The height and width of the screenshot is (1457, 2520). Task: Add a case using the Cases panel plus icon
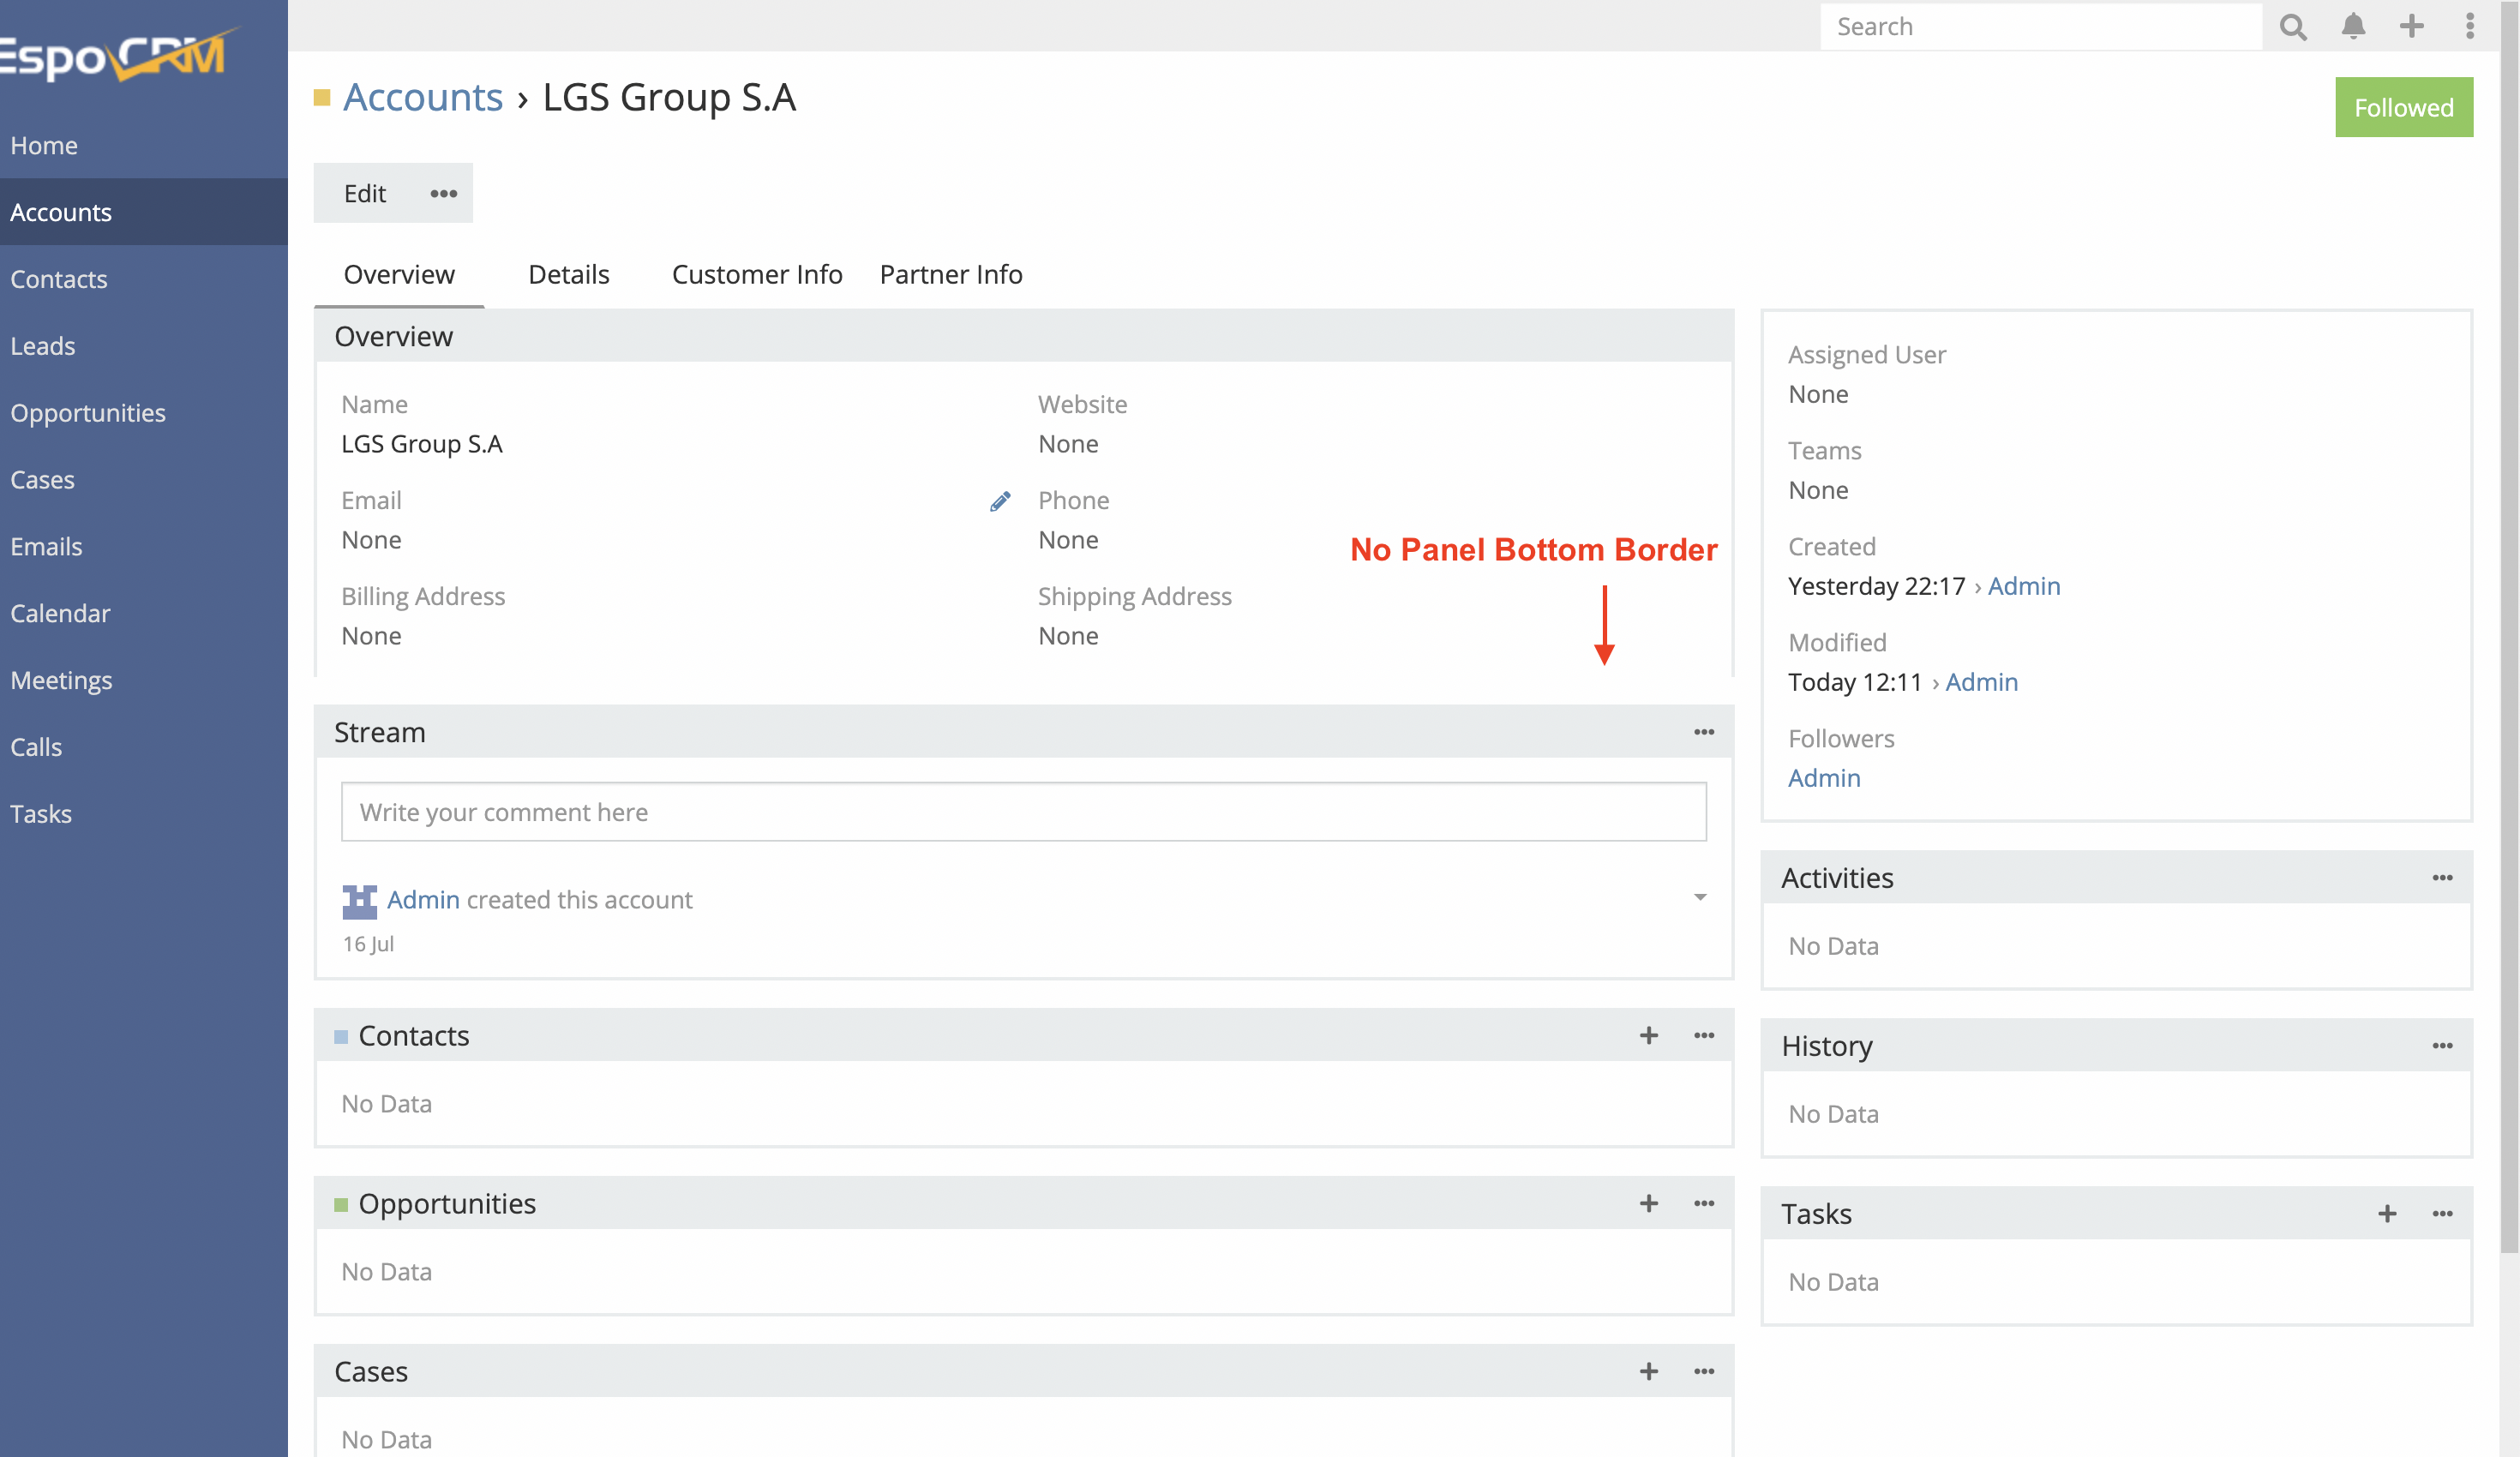1648,1371
